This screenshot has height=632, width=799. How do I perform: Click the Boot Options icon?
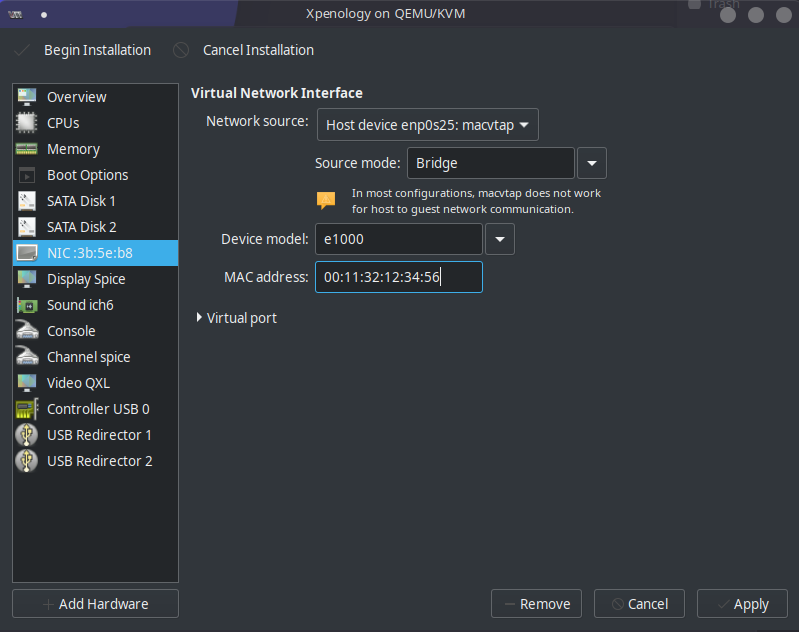click(26, 175)
